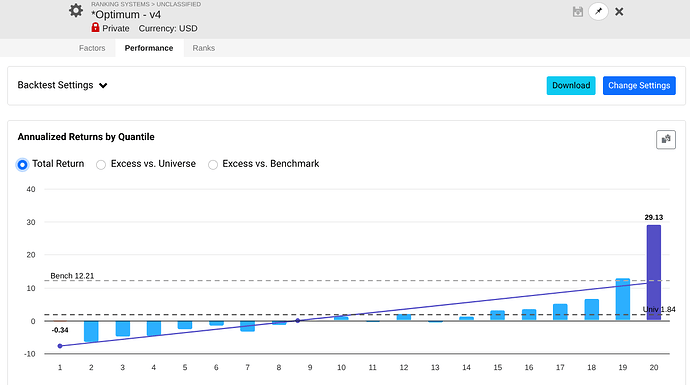Click the red Private lock icon
Viewport: 690px width, 385px height.
95,28
